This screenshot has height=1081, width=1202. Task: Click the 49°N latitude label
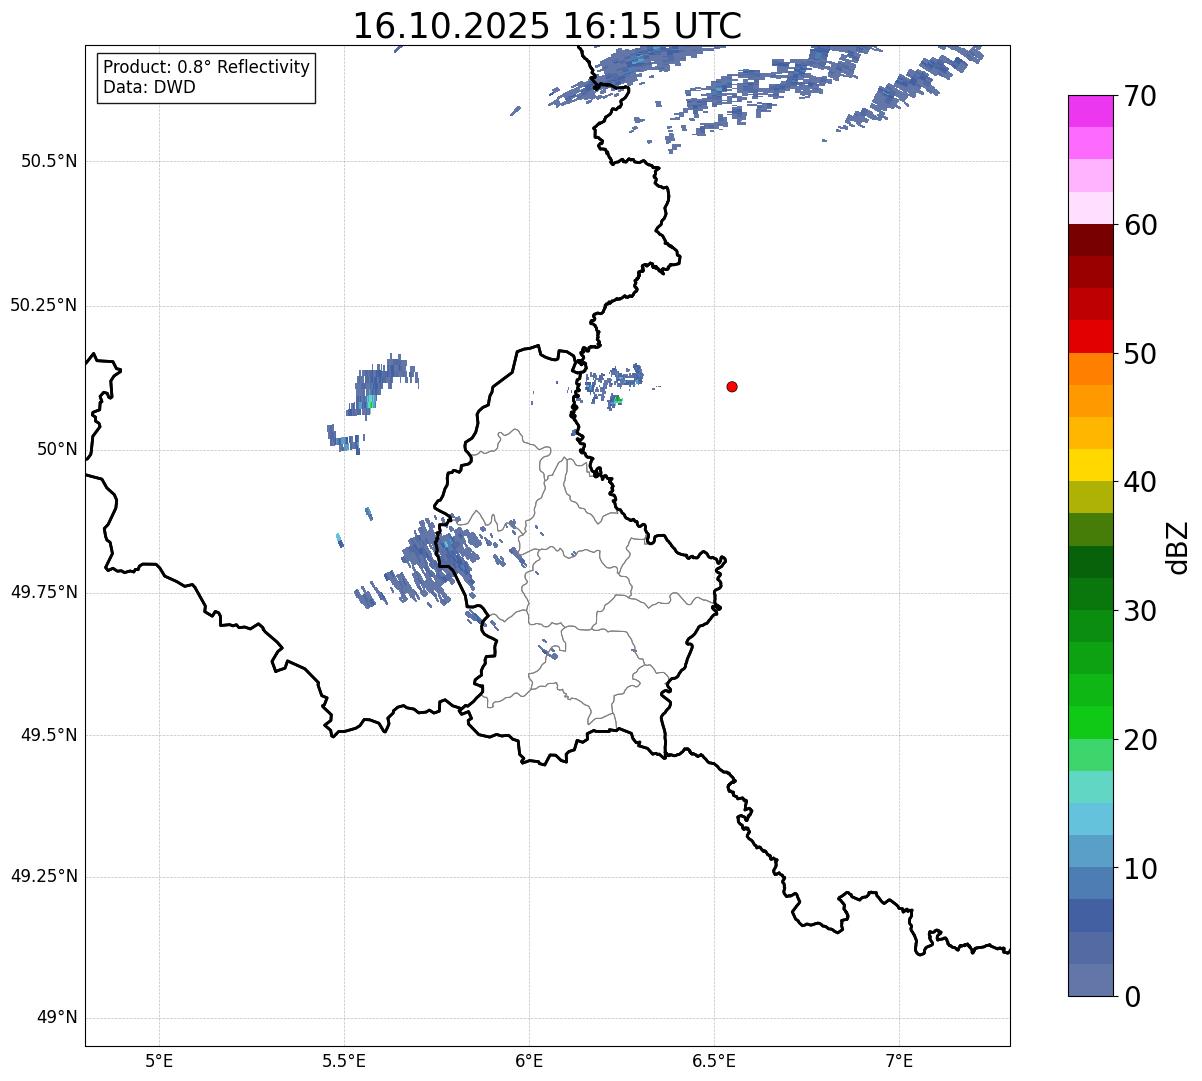pos(57,1018)
